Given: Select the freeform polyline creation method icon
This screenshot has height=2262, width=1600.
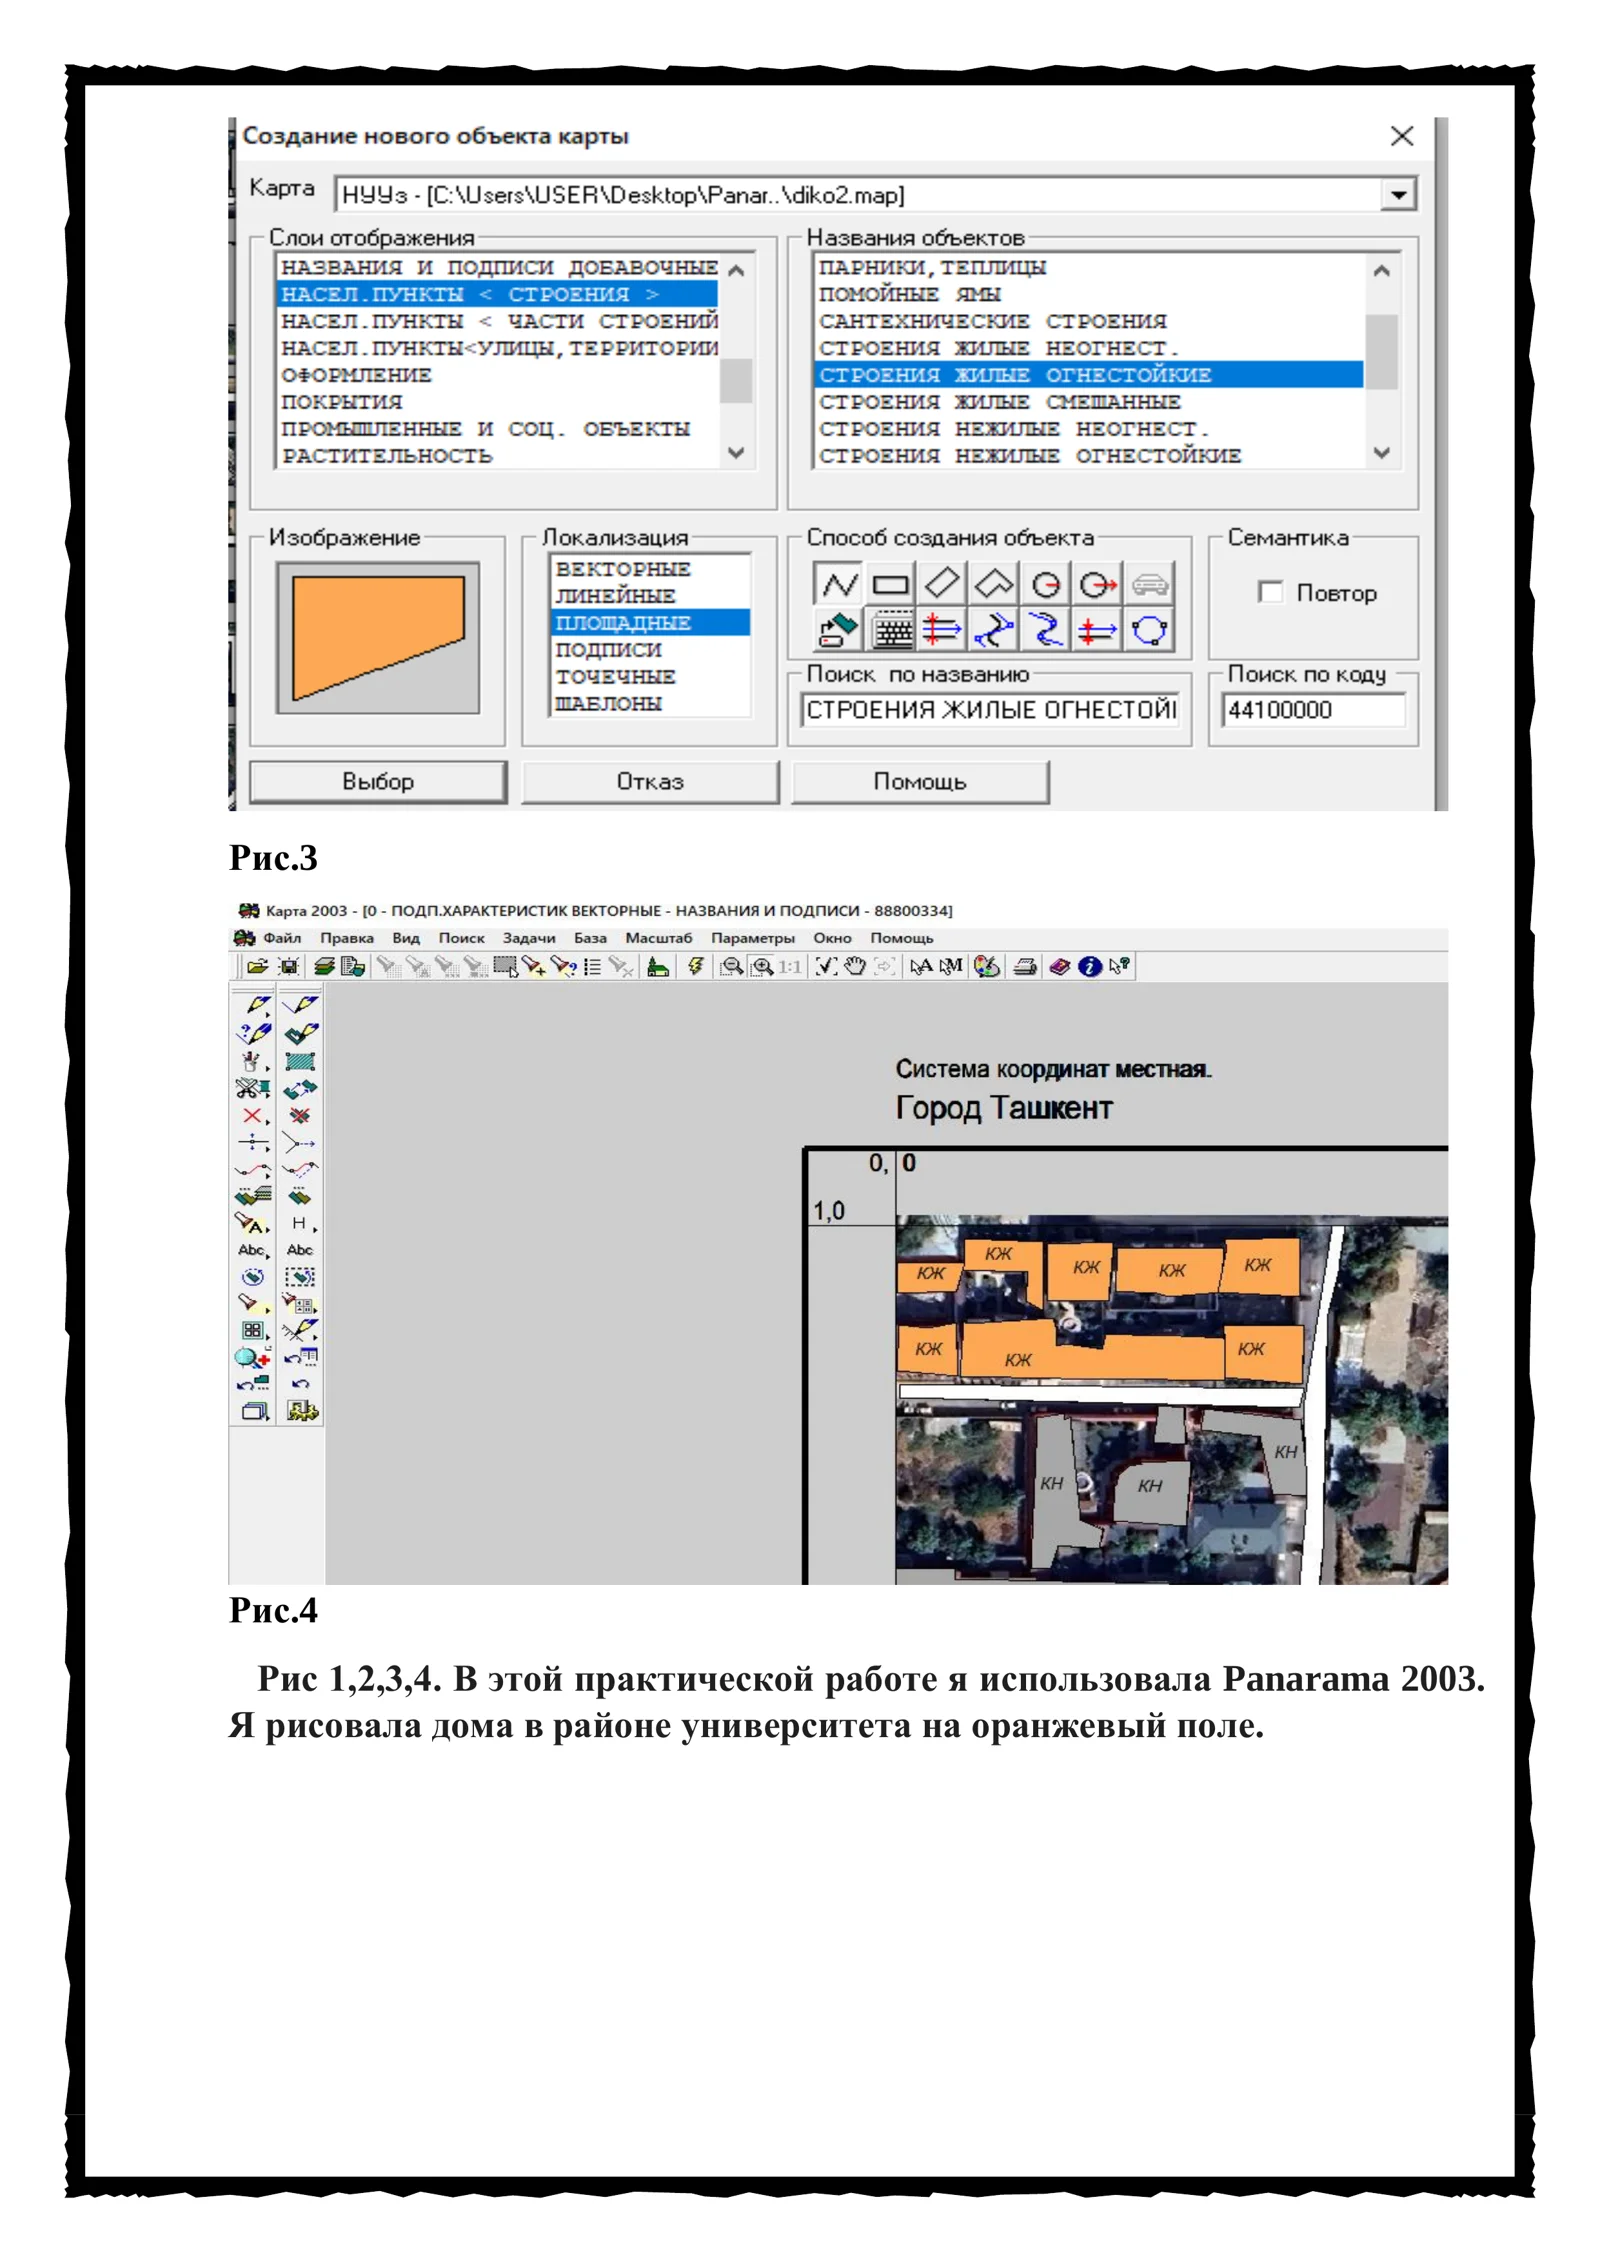Looking at the screenshot, I should [839, 583].
